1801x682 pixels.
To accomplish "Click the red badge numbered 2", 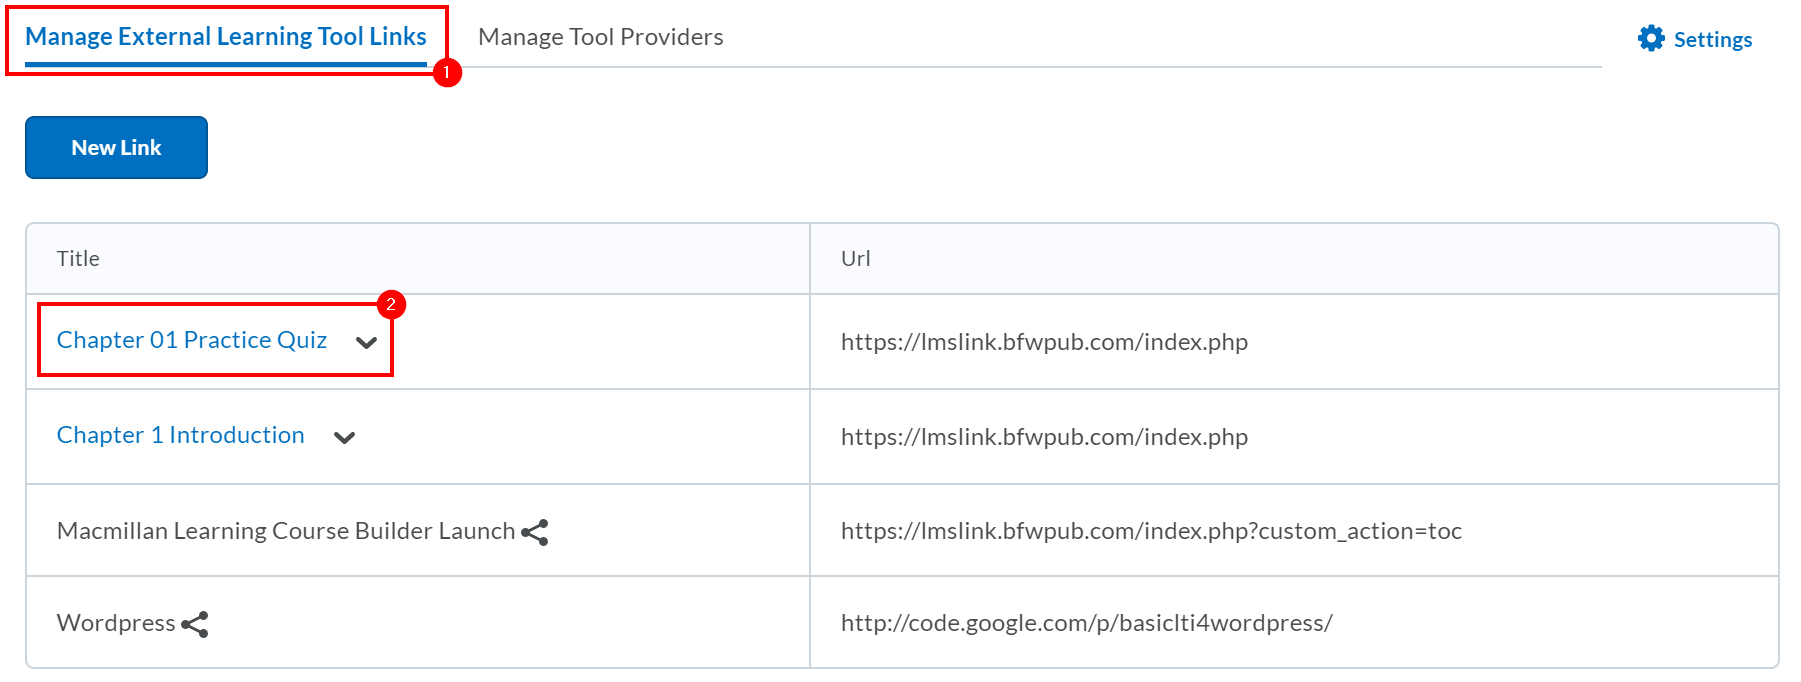I will pos(391,304).
